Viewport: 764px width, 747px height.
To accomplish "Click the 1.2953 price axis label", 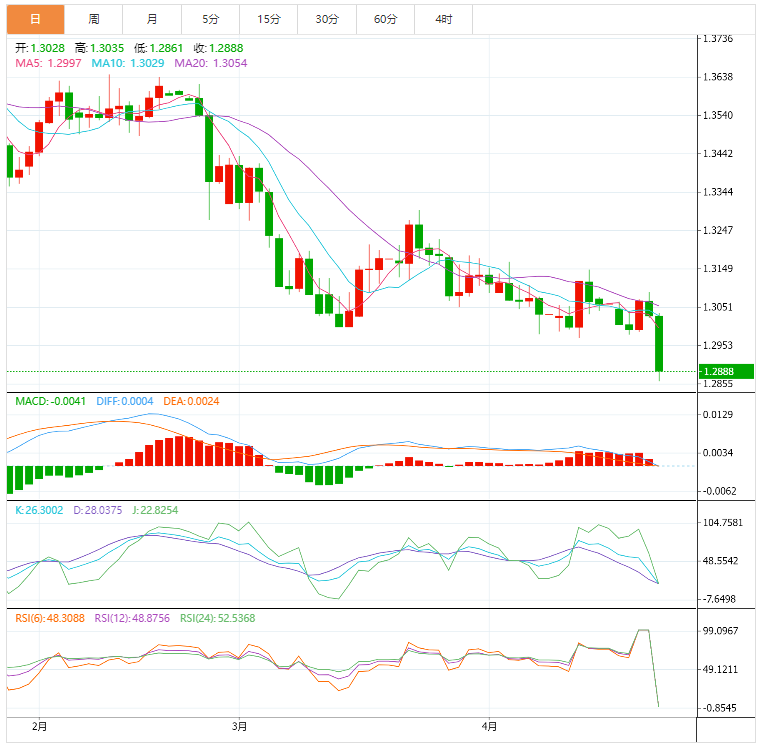I will coord(718,345).
